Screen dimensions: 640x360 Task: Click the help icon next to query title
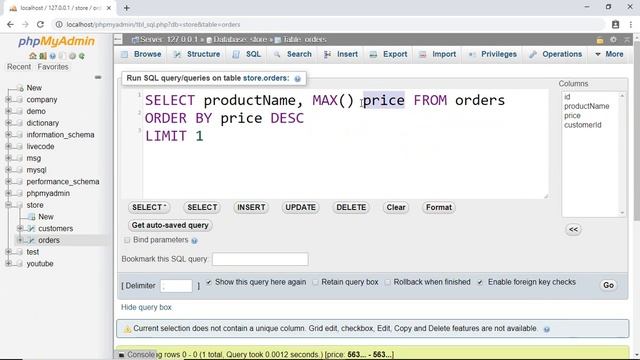298,79
